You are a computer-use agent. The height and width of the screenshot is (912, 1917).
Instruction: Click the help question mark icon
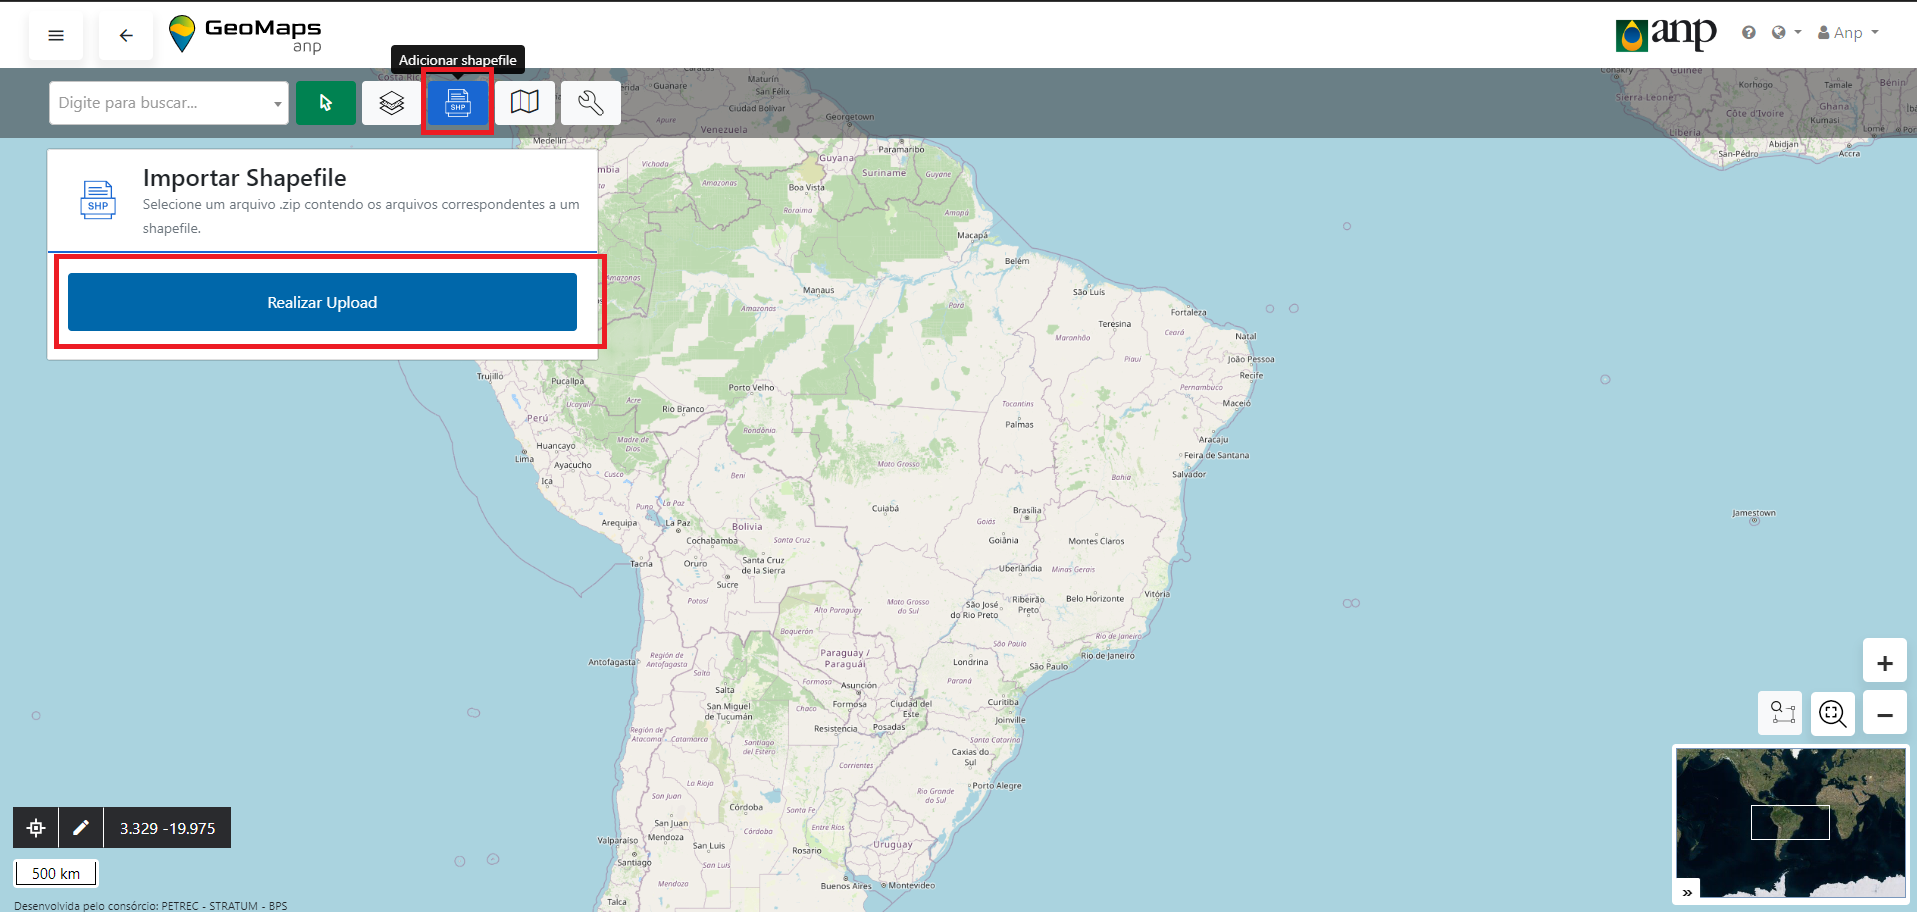pos(1748,33)
